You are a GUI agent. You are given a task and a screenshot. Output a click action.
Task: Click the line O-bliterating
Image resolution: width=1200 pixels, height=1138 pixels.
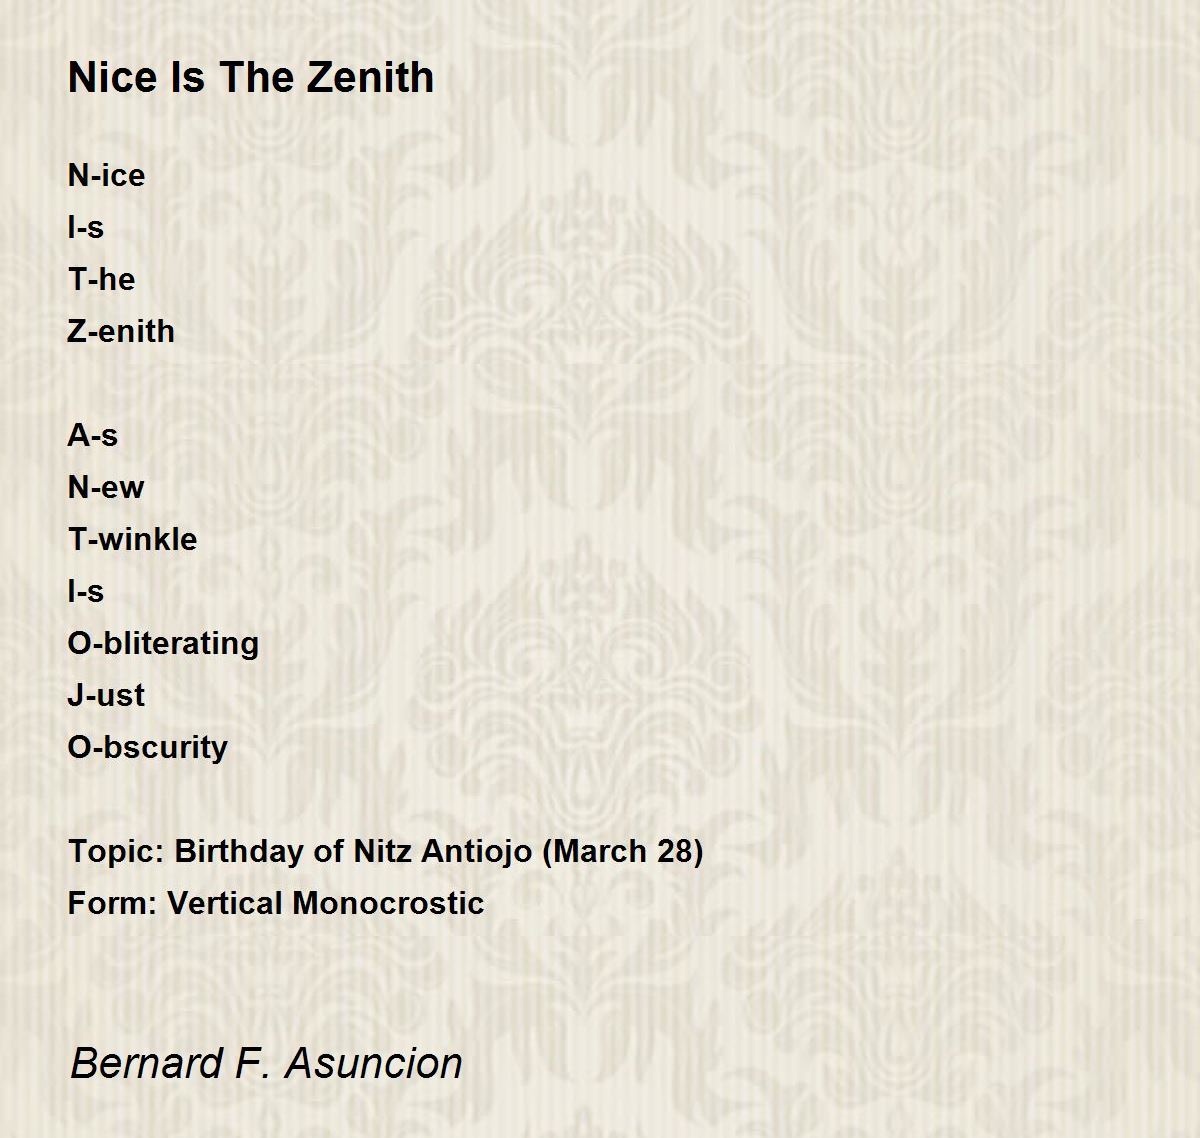coord(163,643)
